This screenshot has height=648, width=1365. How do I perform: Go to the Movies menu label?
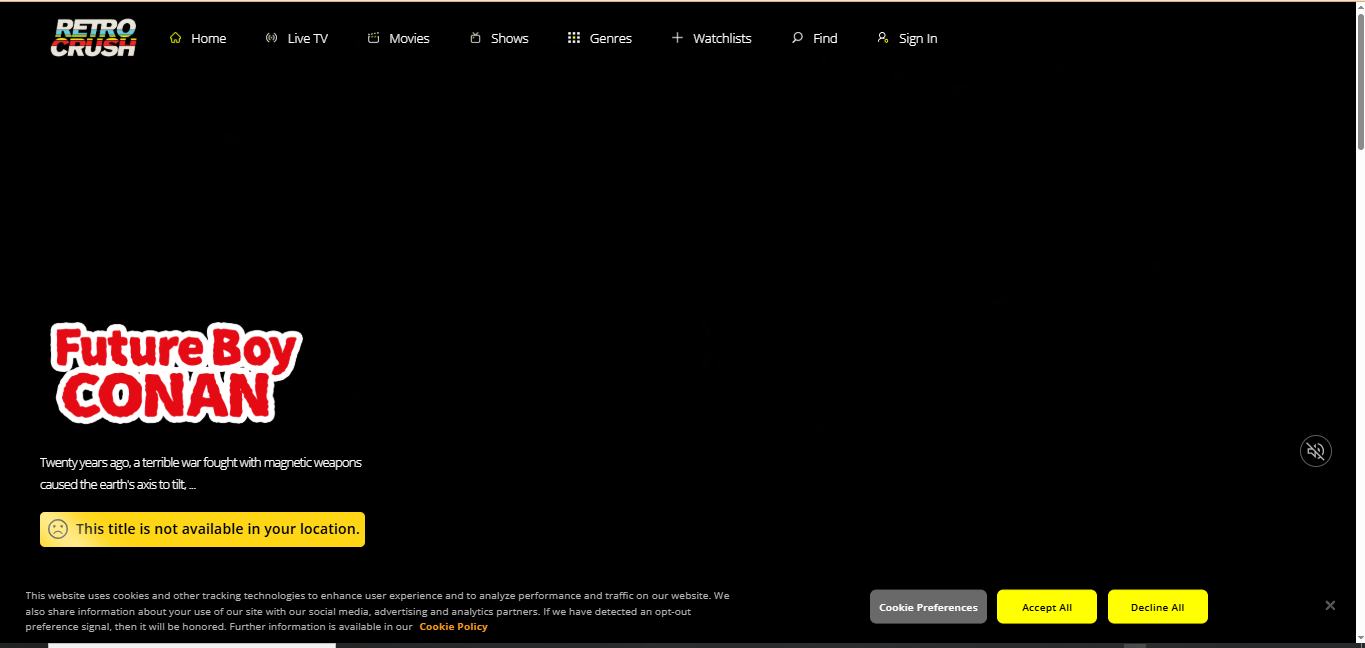[x=409, y=38]
